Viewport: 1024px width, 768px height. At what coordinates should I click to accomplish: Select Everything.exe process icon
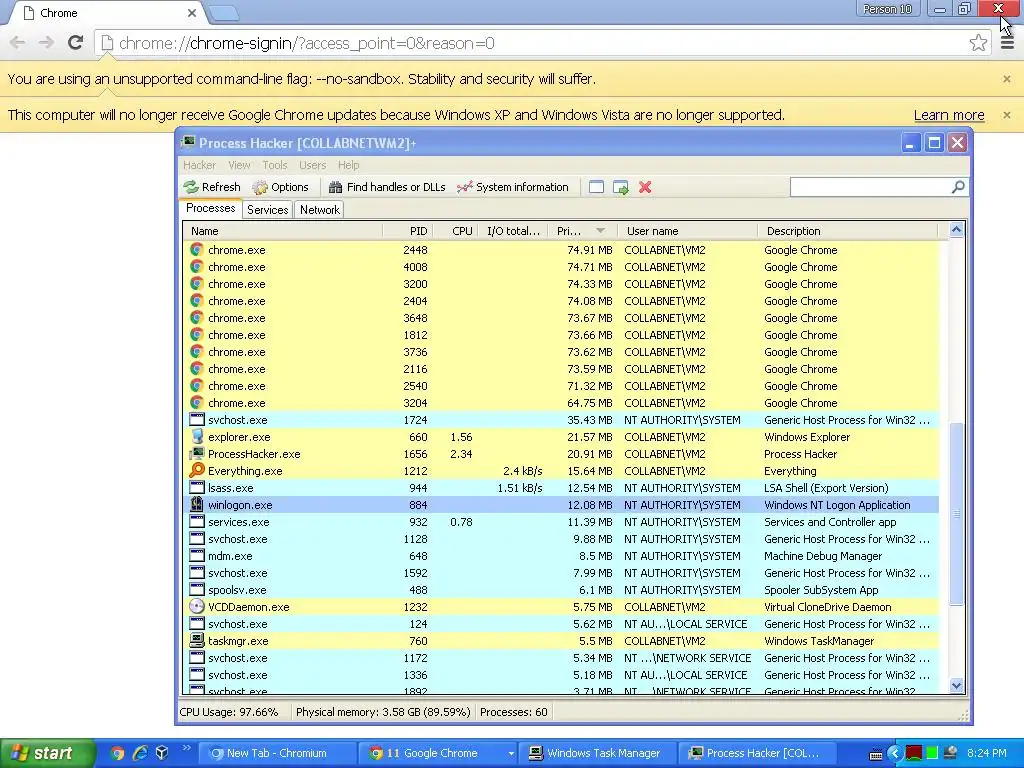click(197, 471)
